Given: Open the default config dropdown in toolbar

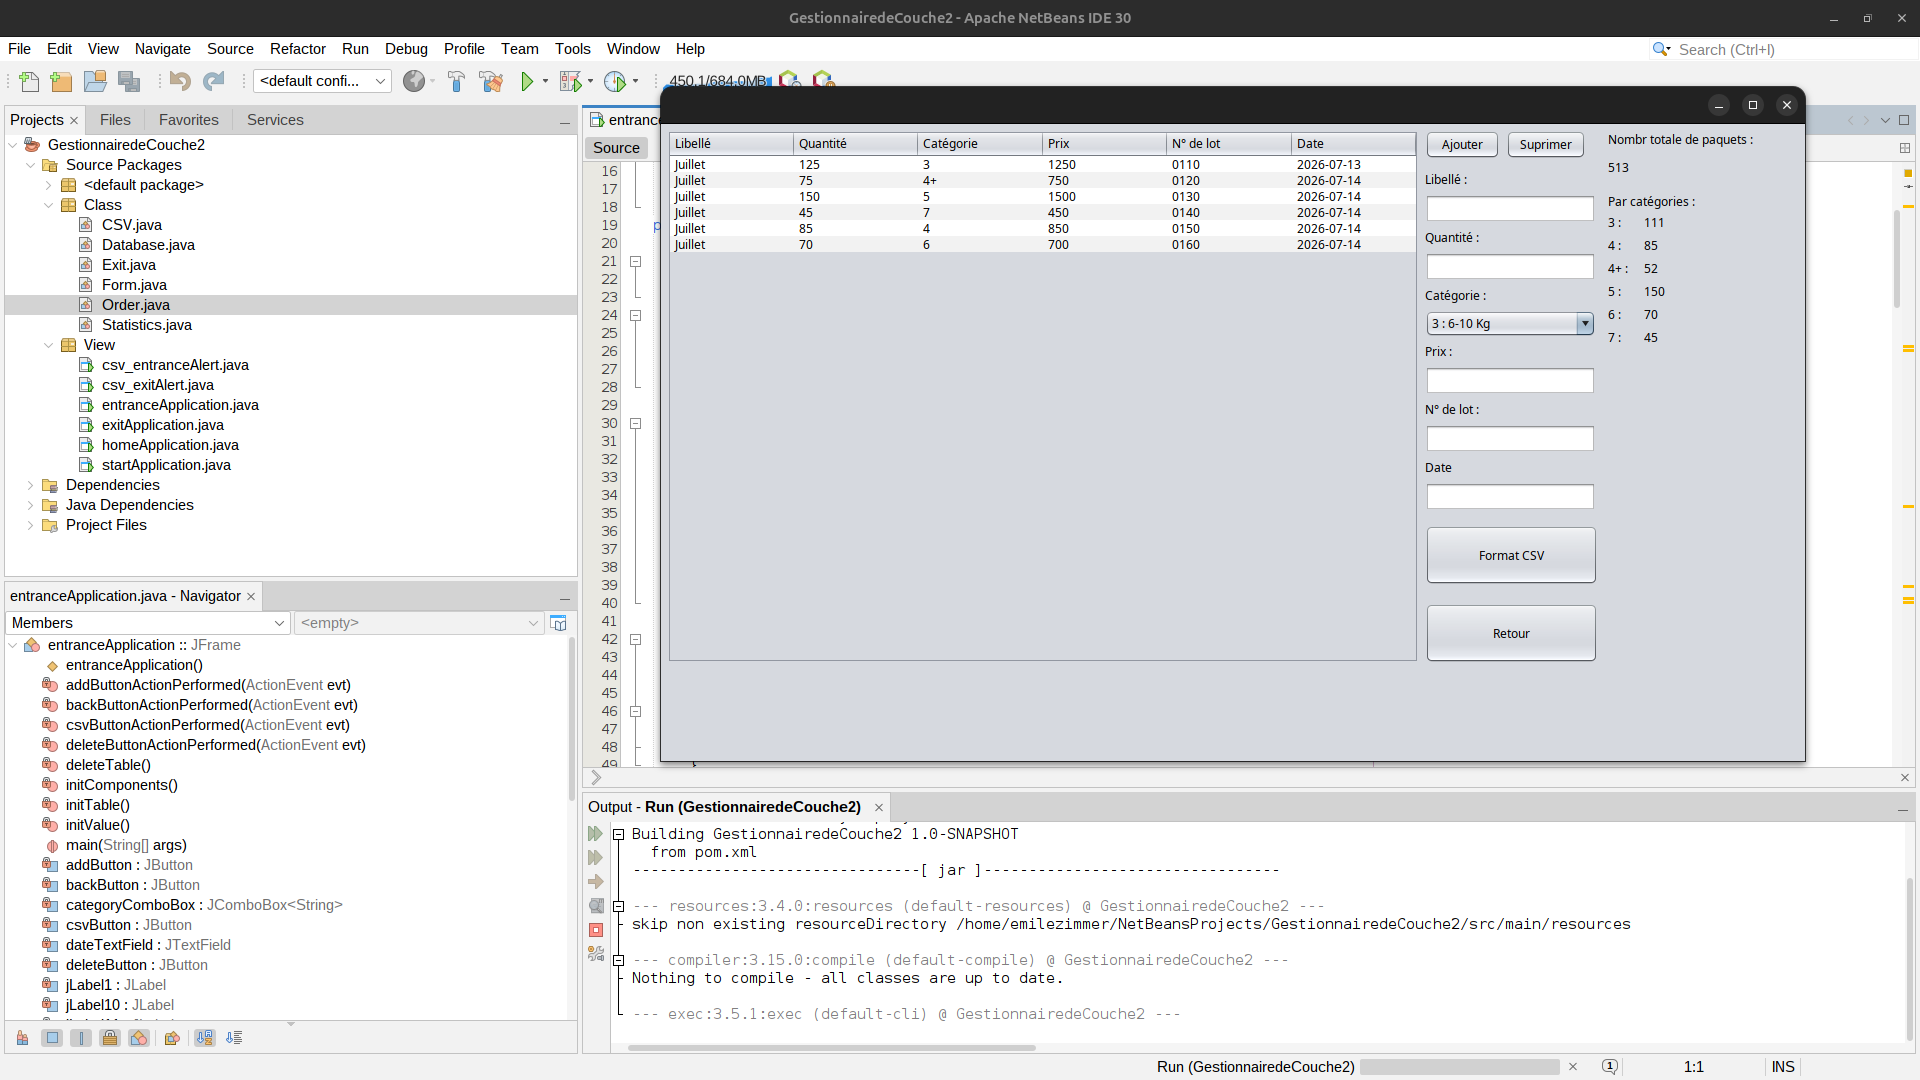Looking at the screenshot, I should [x=322, y=81].
